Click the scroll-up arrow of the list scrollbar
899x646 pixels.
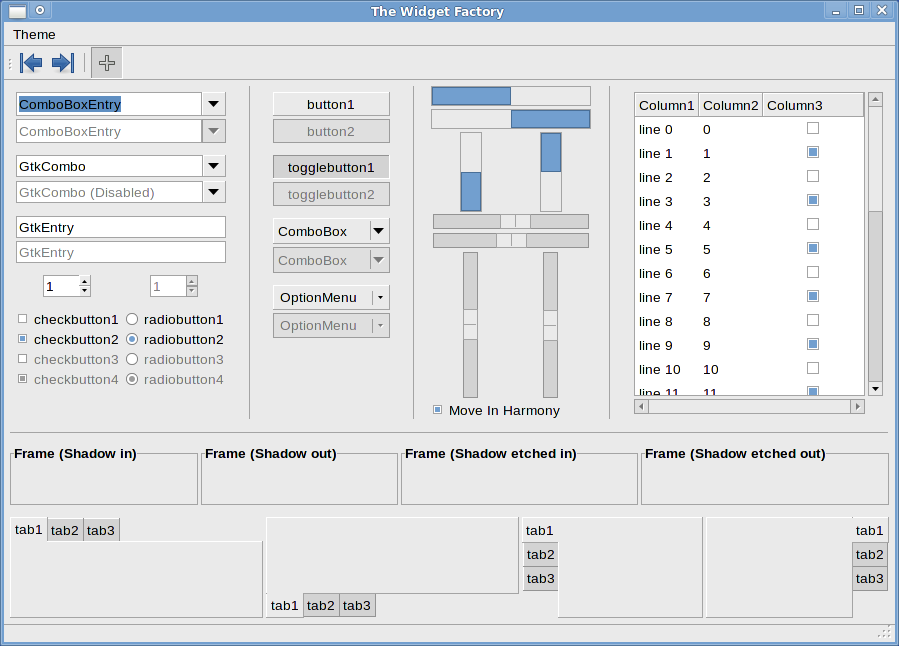point(875,99)
